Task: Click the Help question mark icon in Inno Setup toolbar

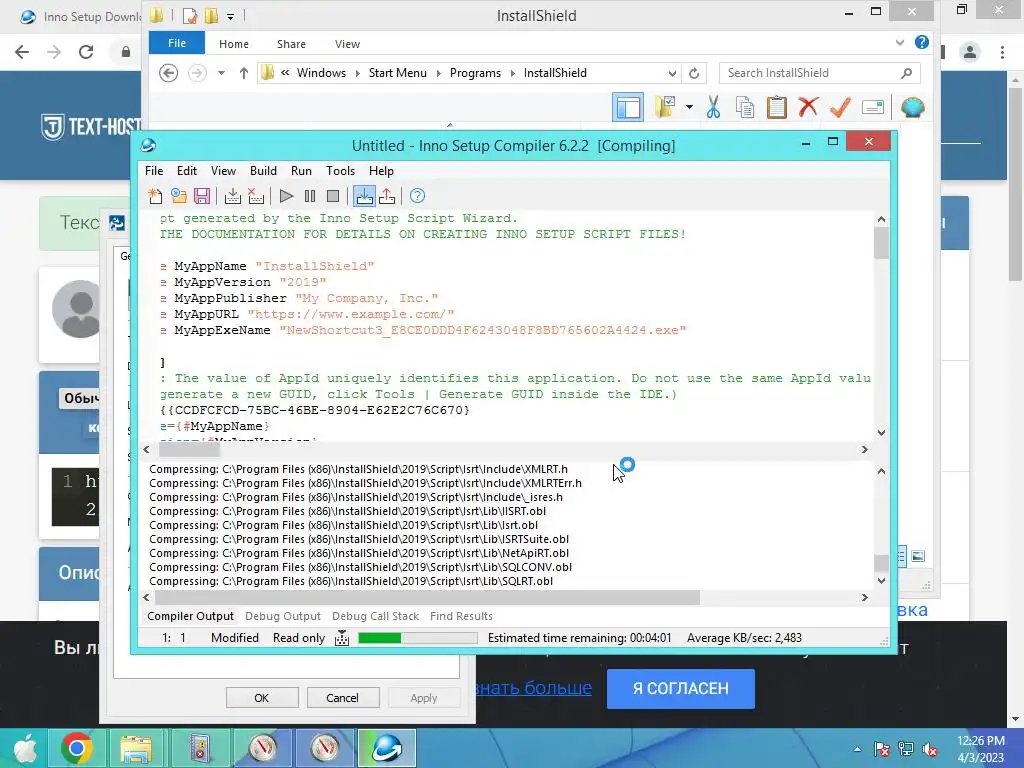Action: point(417,196)
